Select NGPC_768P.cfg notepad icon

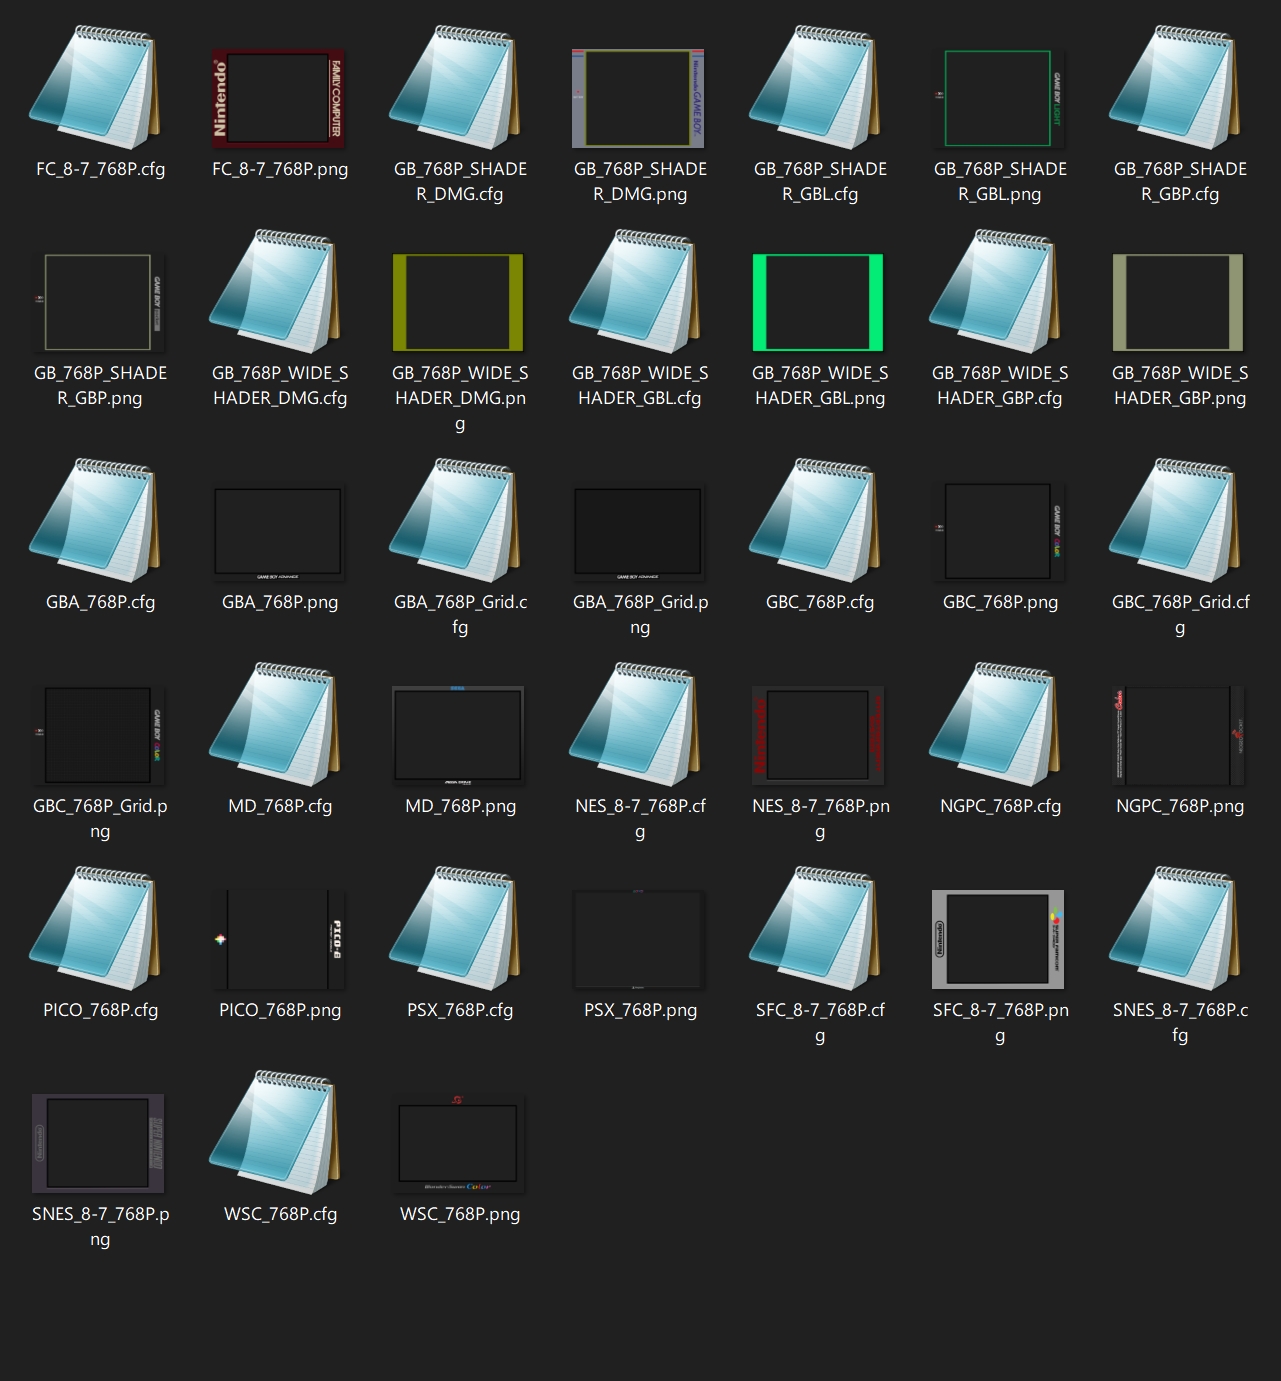(995, 725)
